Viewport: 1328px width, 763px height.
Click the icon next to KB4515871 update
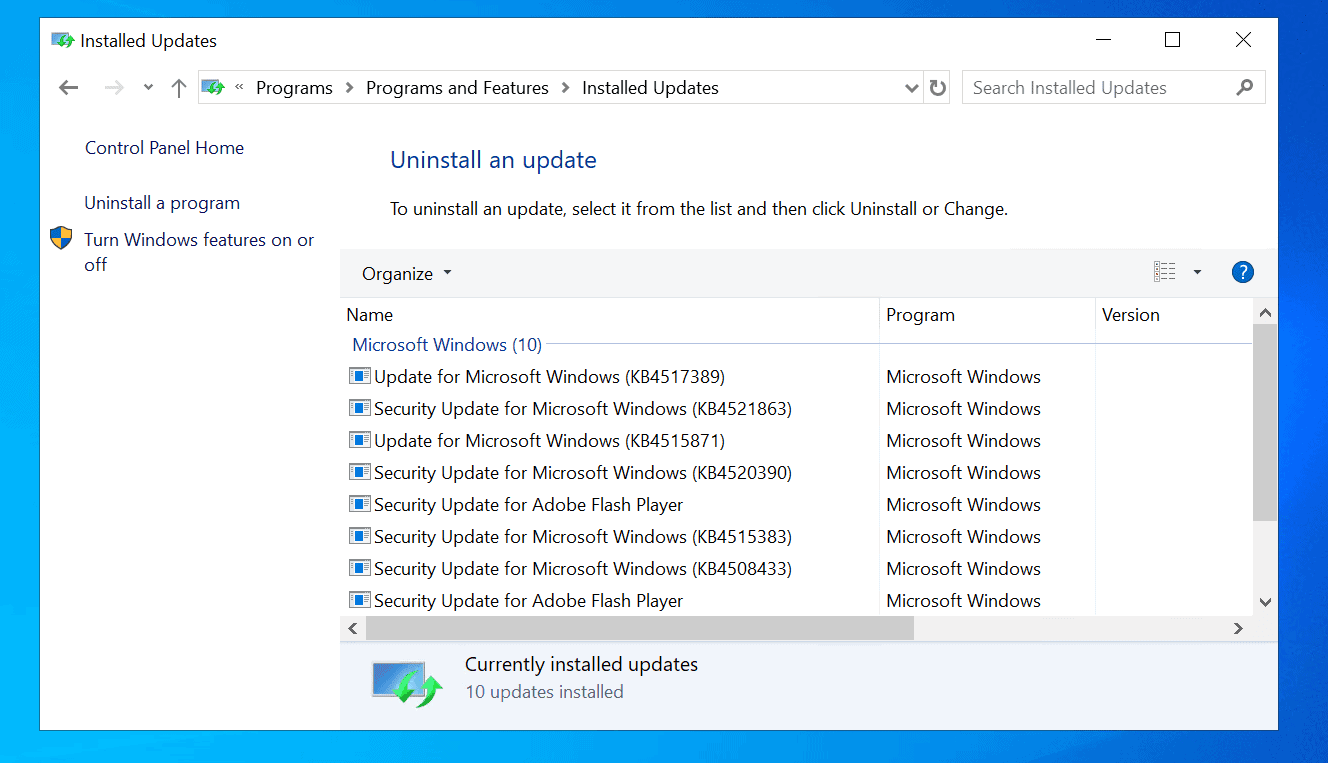(359, 440)
